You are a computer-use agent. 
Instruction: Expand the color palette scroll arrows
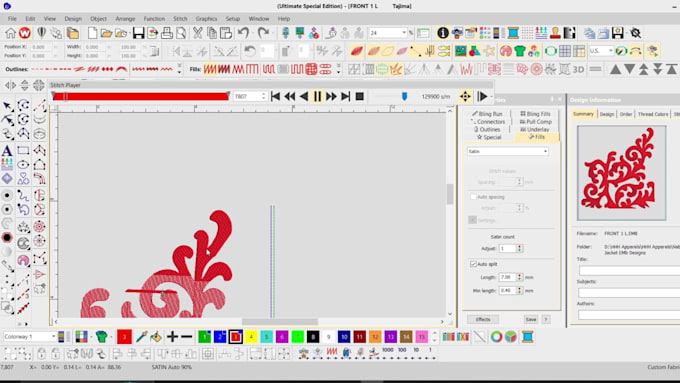tap(434, 337)
